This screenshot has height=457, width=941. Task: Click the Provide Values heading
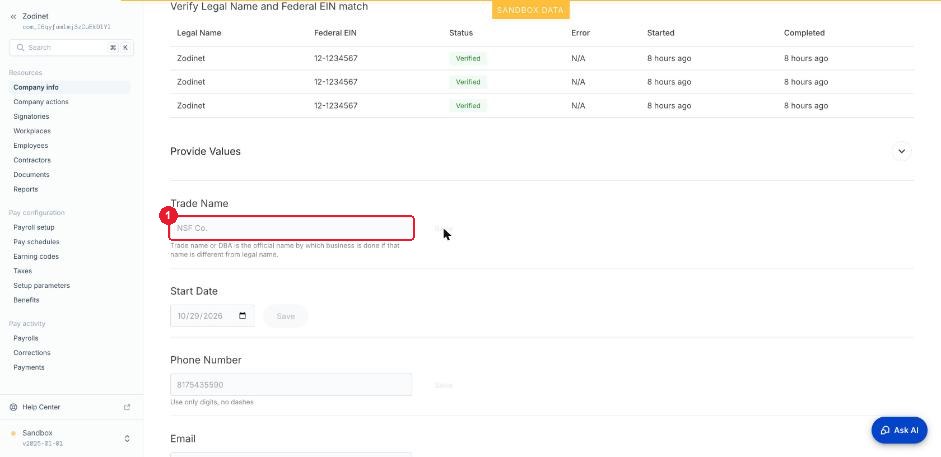(x=205, y=152)
